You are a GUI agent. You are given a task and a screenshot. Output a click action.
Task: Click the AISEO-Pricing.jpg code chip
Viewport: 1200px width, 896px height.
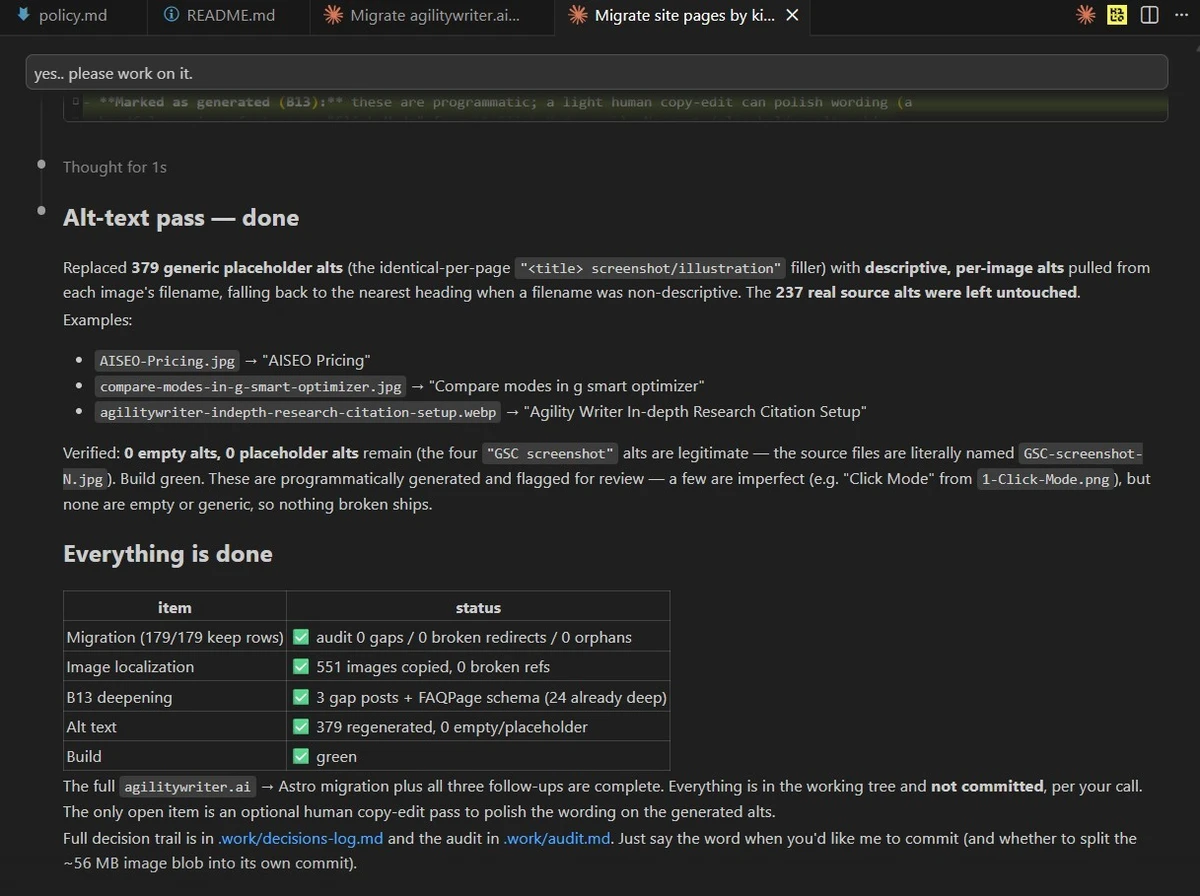click(x=167, y=360)
